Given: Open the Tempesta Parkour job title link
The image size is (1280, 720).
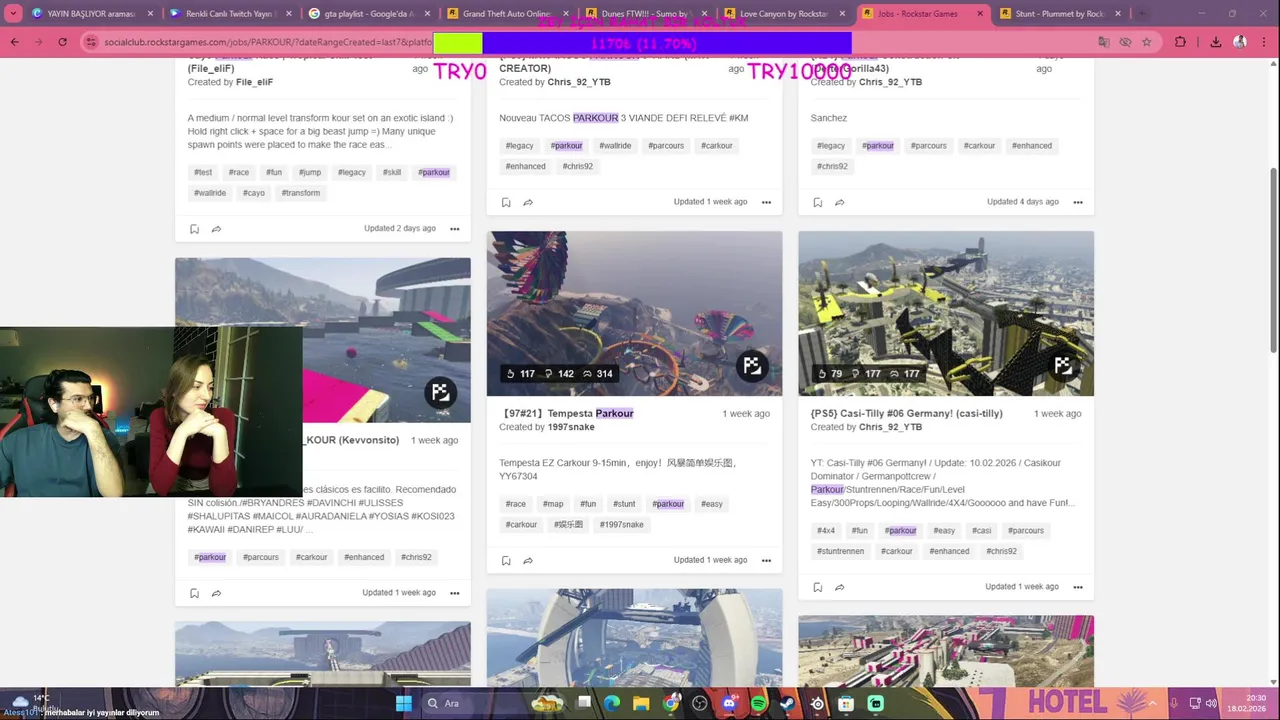Looking at the screenshot, I should [566, 413].
